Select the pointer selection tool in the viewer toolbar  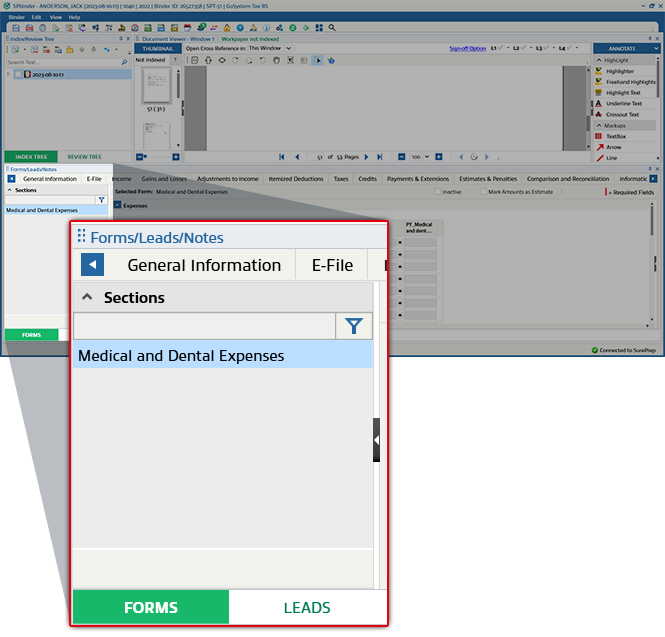[x=317, y=61]
